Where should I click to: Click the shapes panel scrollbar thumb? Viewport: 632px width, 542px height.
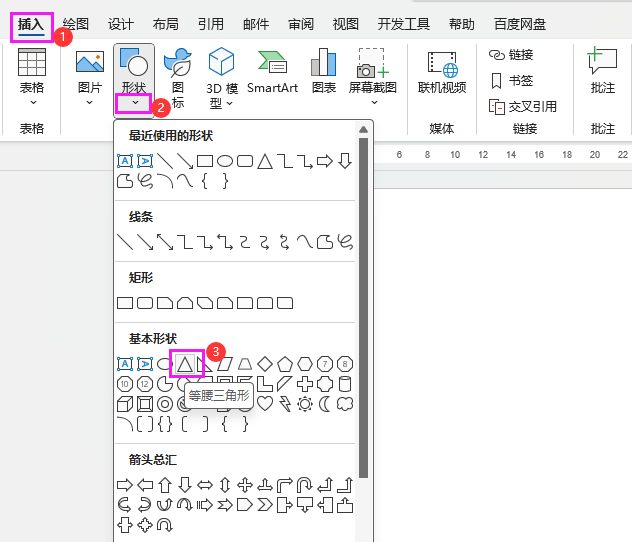coord(363,308)
